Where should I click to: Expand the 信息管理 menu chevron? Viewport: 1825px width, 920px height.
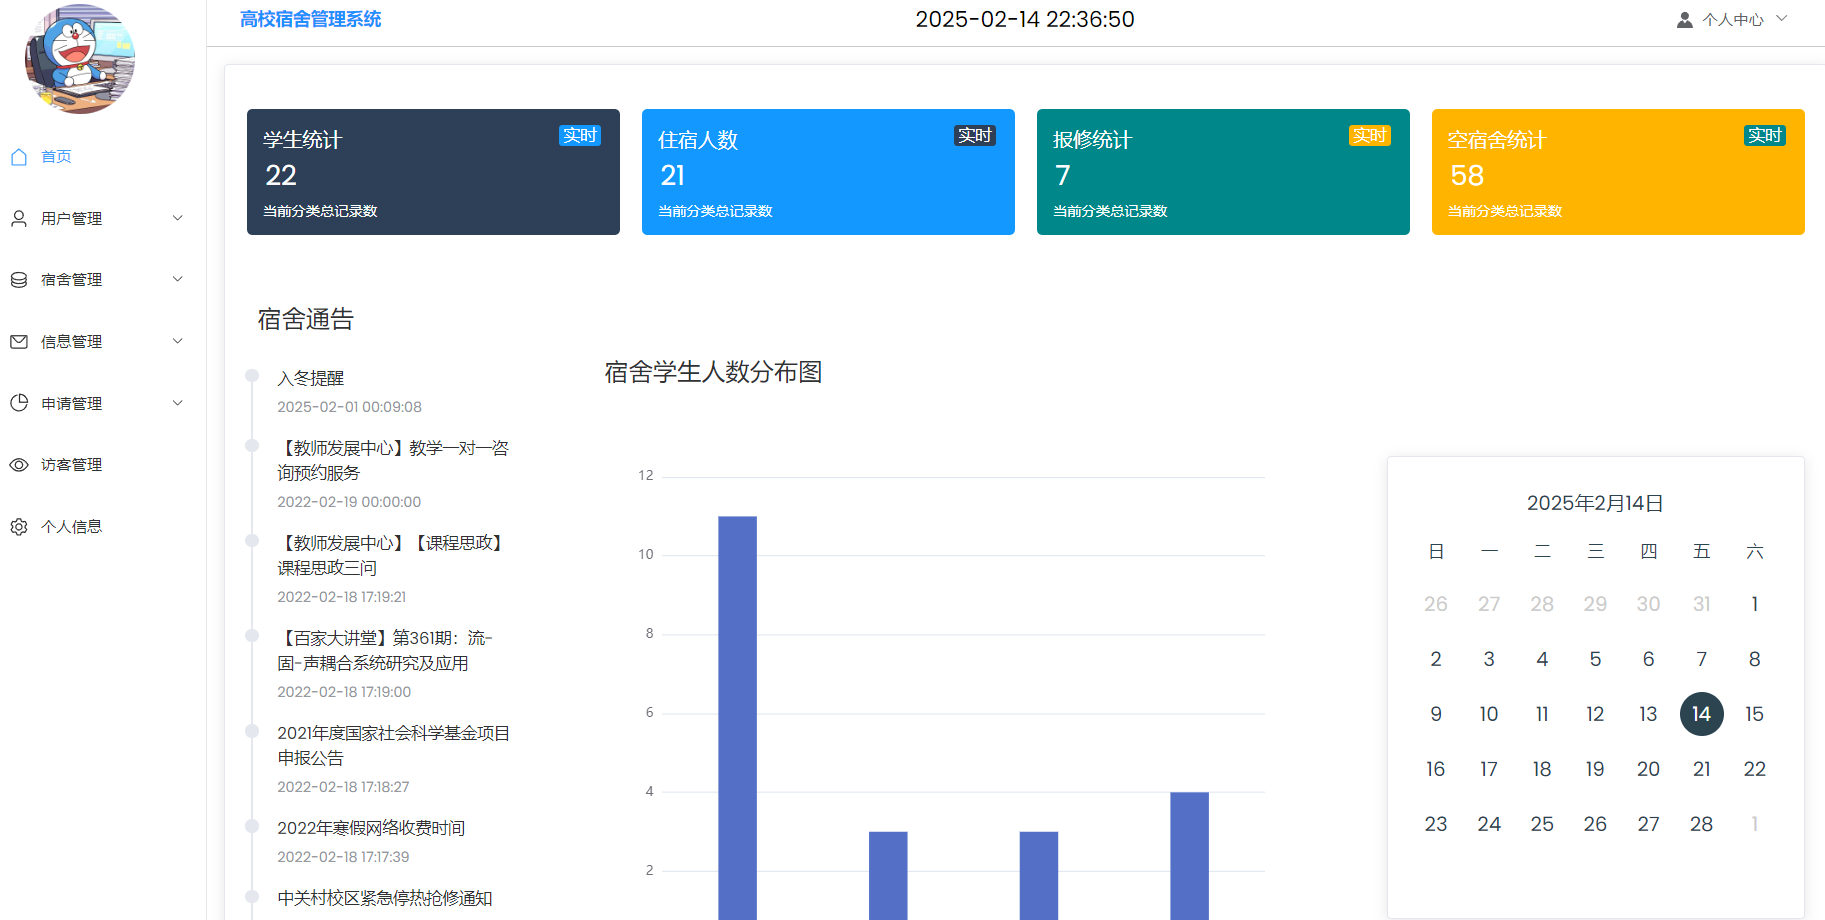[x=178, y=341]
